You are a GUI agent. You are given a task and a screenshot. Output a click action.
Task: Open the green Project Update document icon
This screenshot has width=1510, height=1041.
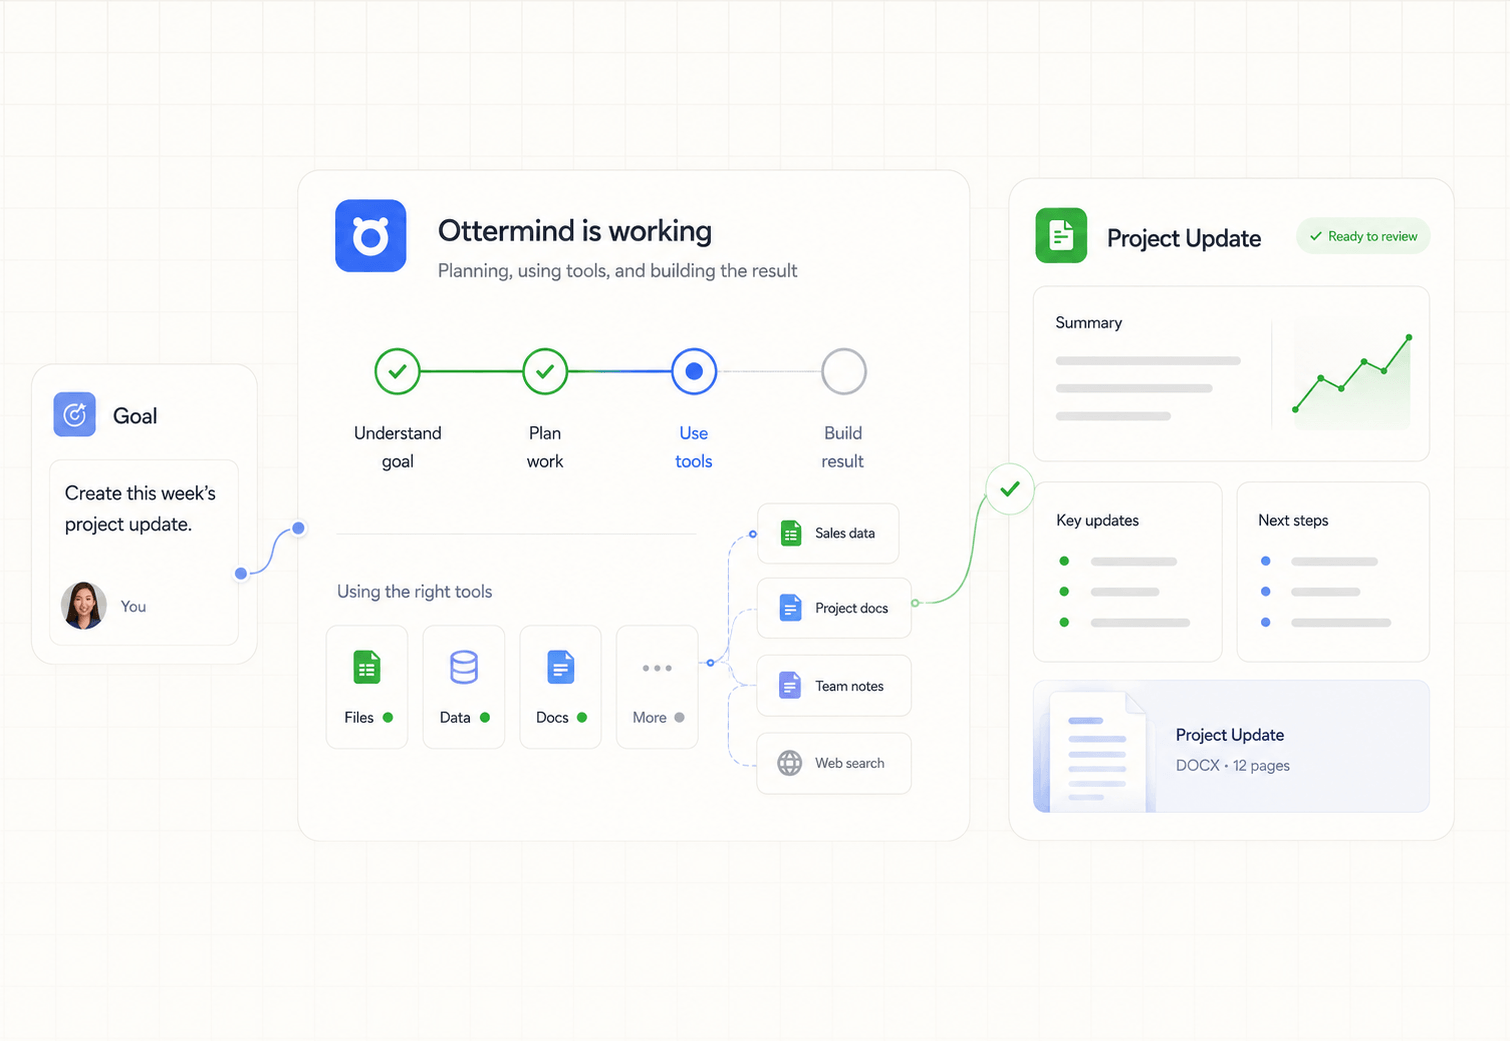[1061, 236]
